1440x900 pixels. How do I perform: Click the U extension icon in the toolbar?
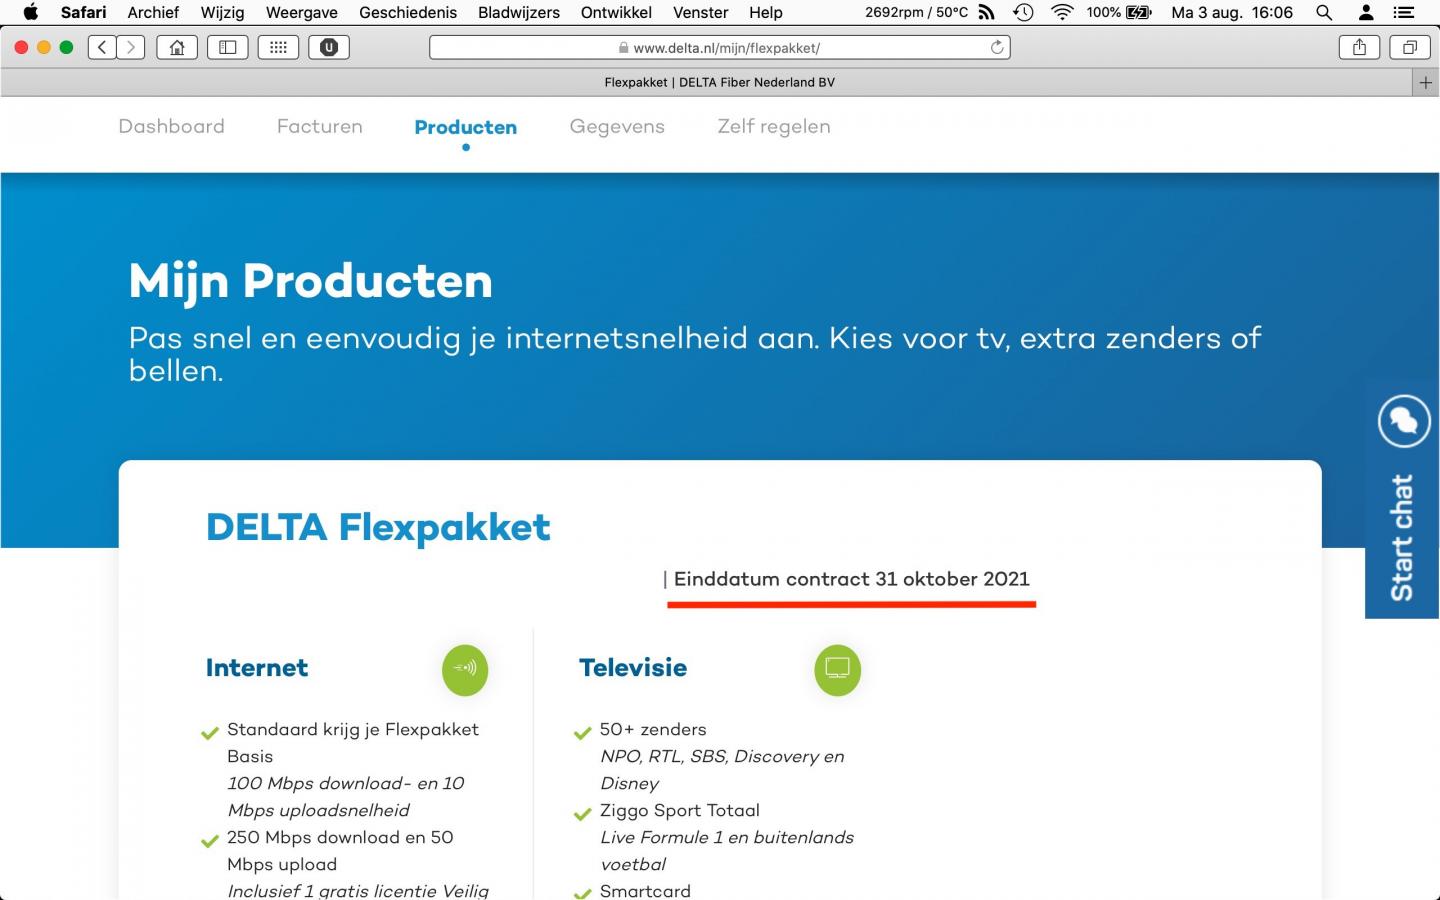[329, 47]
